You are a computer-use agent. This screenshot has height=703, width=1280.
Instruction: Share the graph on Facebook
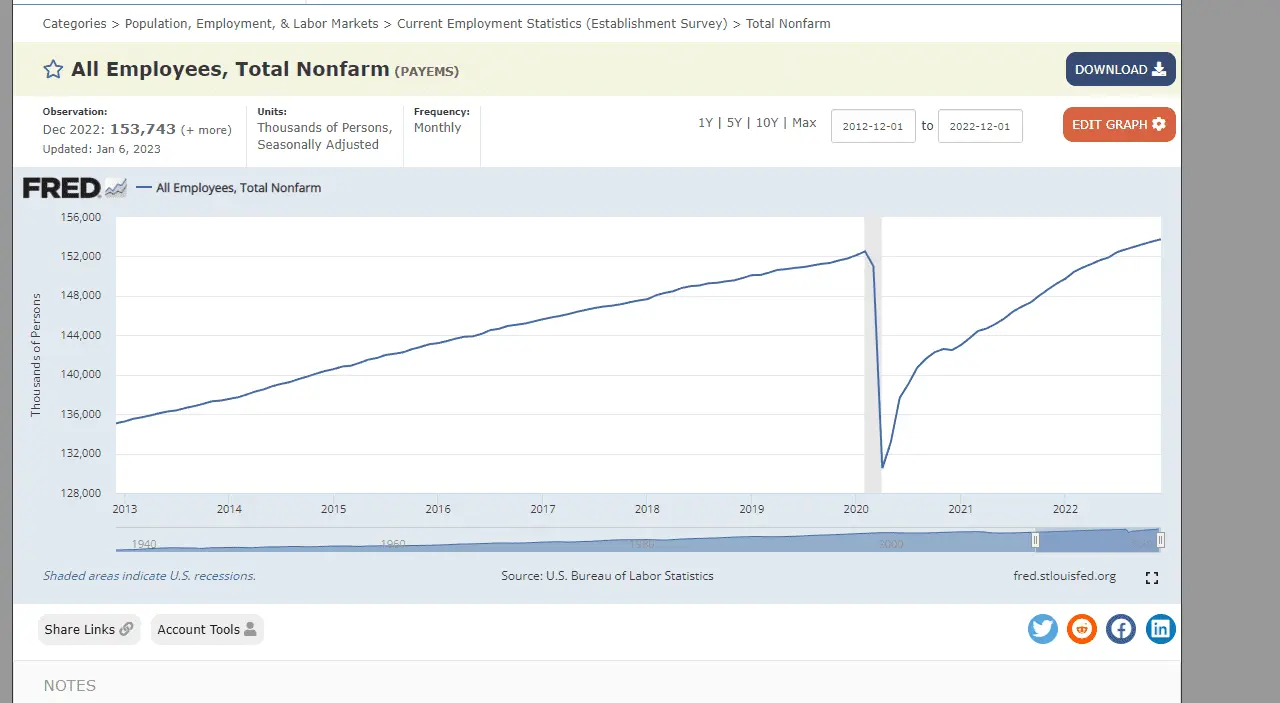point(1121,629)
